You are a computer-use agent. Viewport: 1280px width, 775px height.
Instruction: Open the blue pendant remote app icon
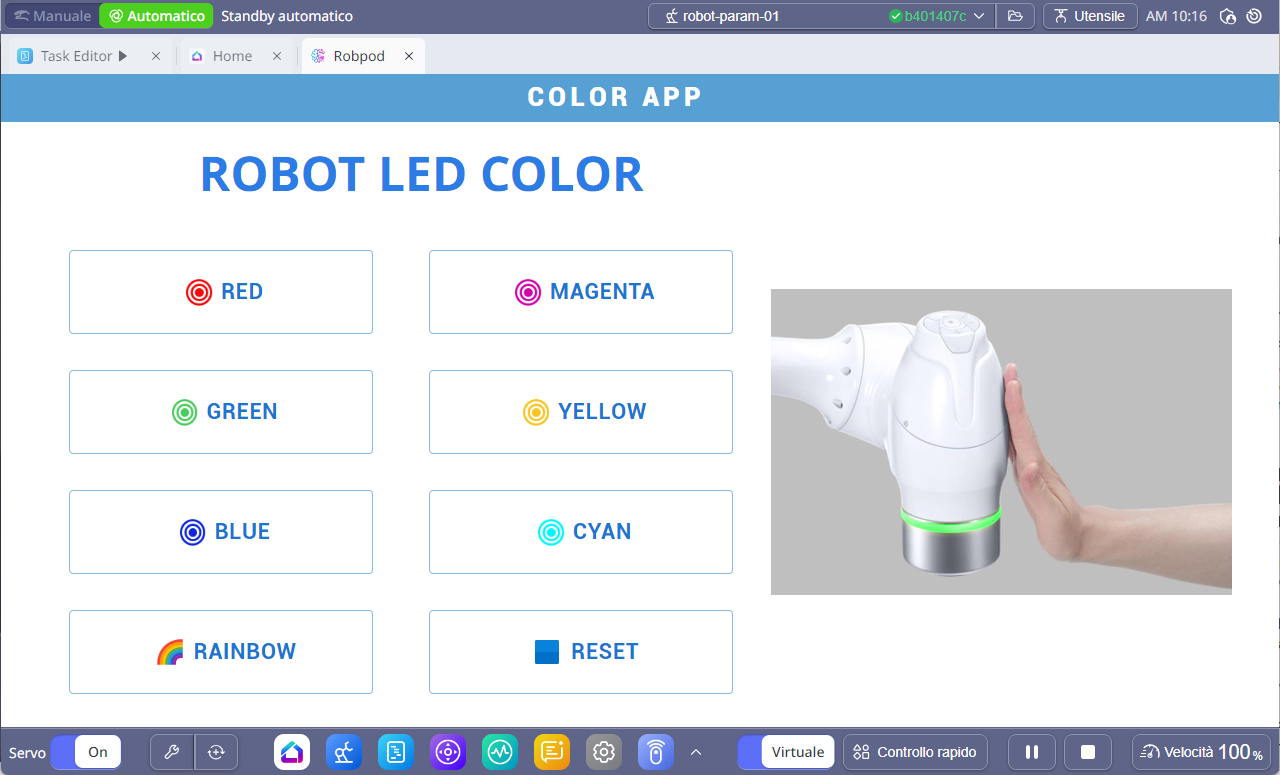pos(656,752)
